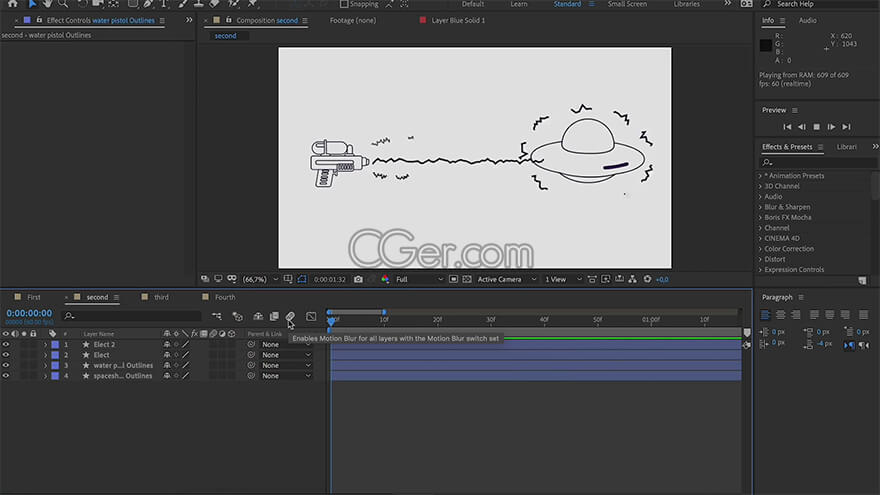Click the 0:00:00:00 current time display
Screen dimensions: 880x495
29,313
